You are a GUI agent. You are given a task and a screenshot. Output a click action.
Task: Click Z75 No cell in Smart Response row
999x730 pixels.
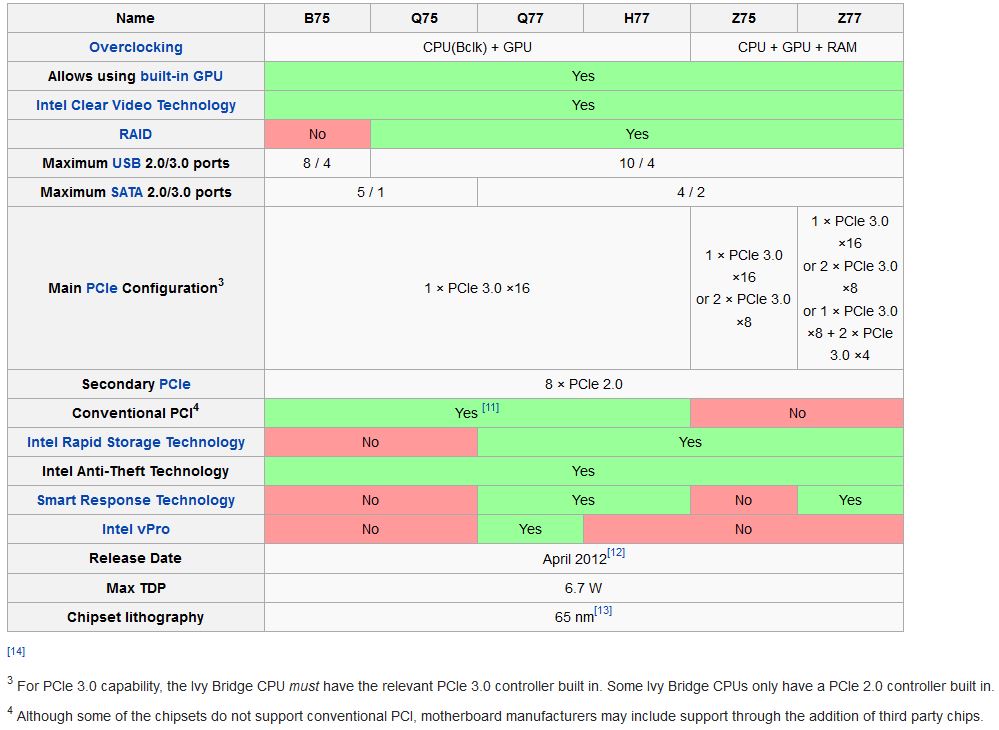(x=744, y=500)
